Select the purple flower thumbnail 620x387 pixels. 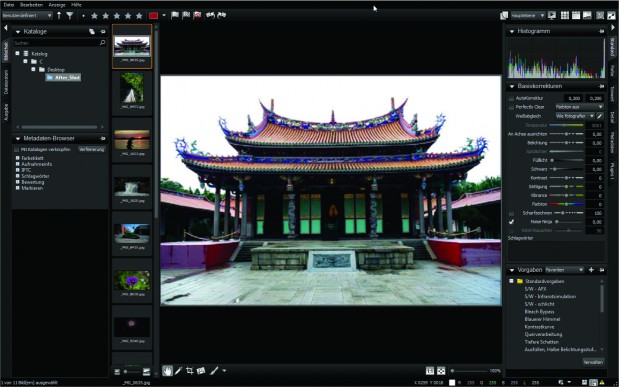[132, 280]
